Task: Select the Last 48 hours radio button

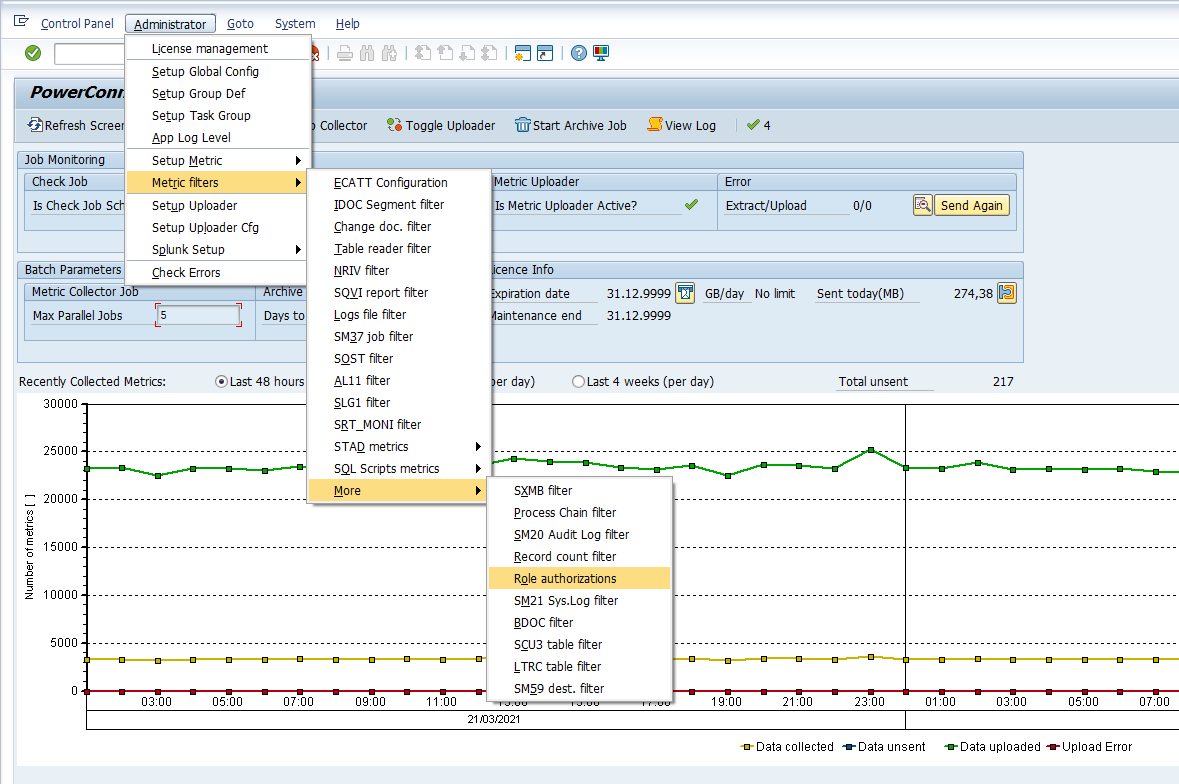Action: coord(222,381)
